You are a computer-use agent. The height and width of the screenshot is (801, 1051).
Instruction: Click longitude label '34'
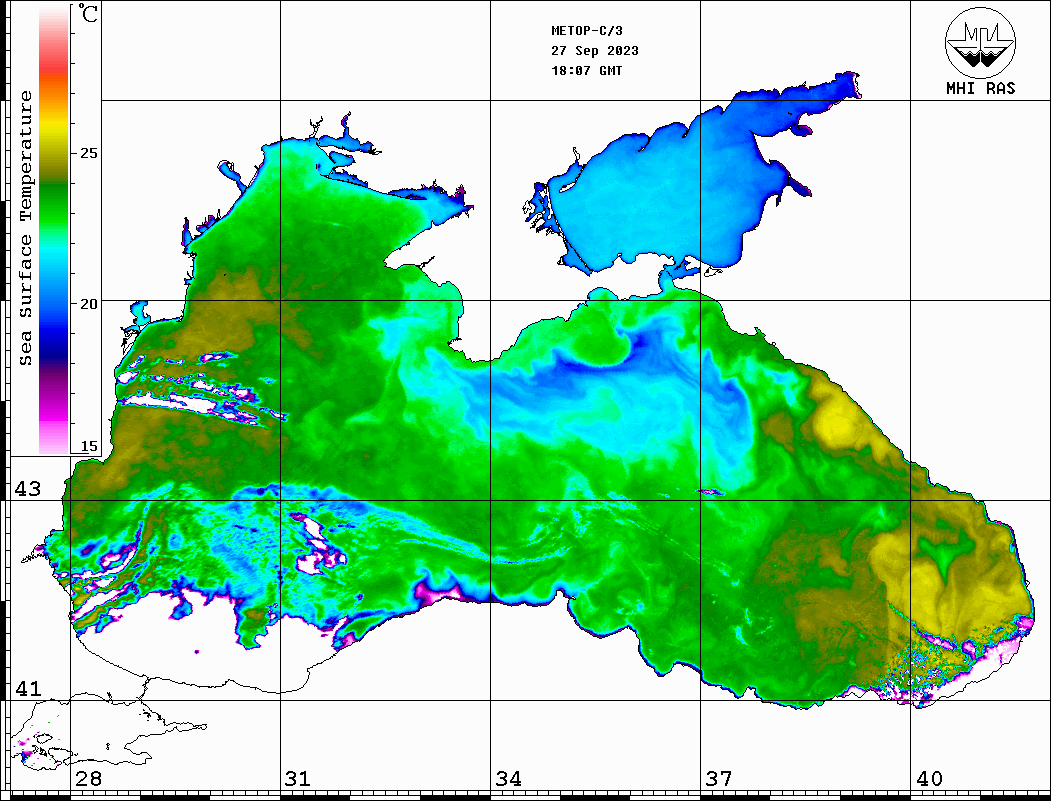tap(509, 779)
